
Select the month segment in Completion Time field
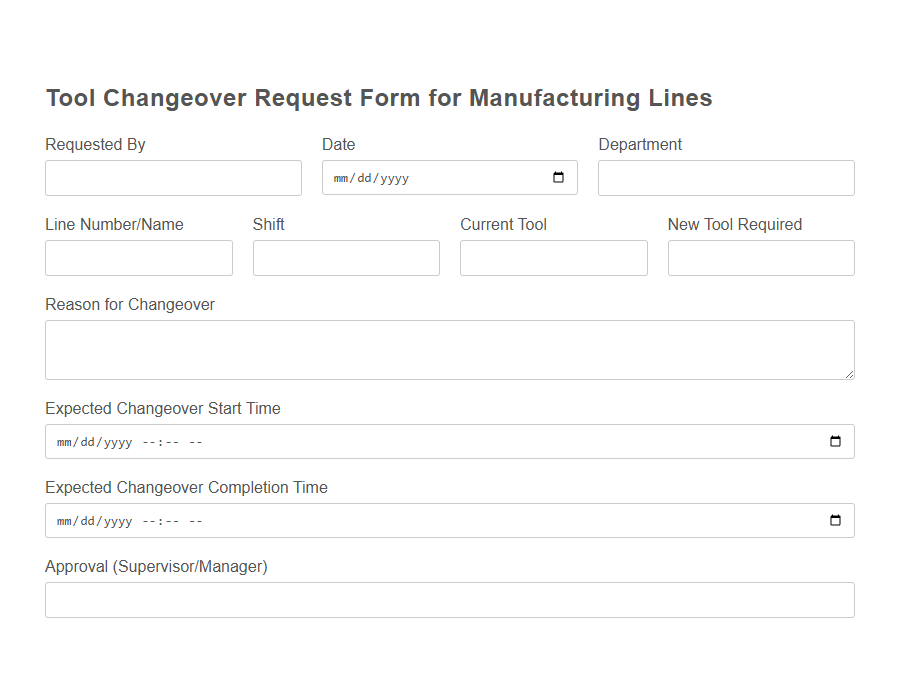(62, 520)
